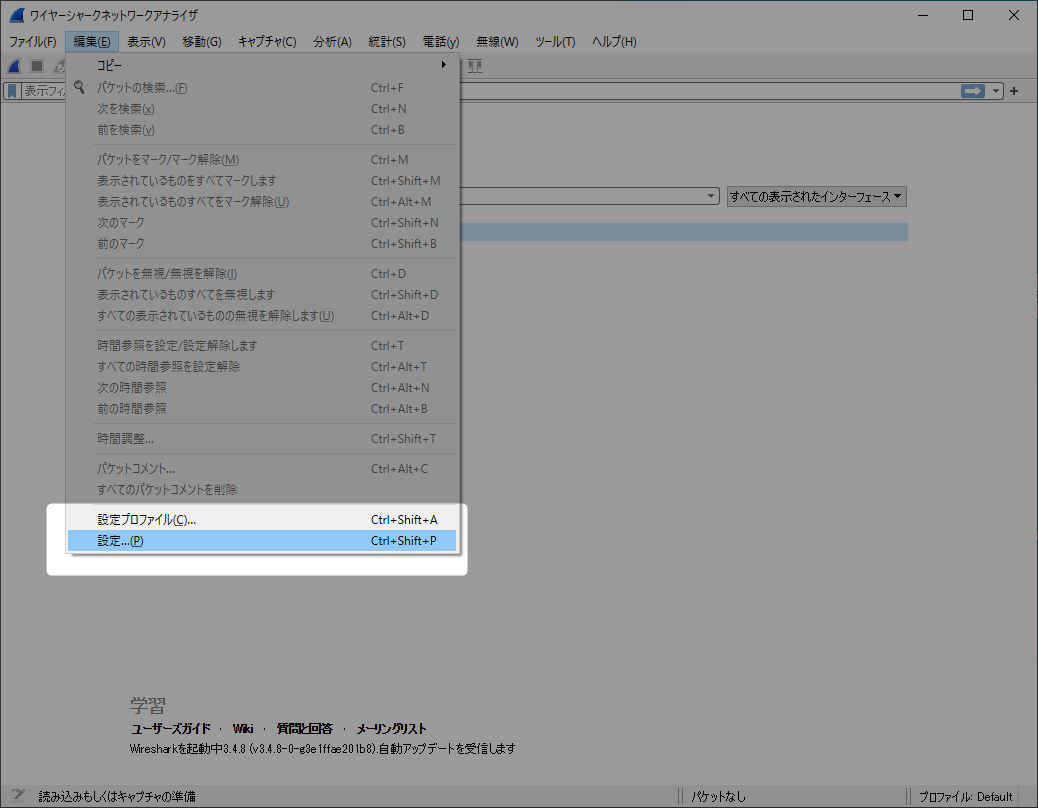1038x808 pixels.
Task: Open the ファイル(F) menu
Action: (x=32, y=41)
